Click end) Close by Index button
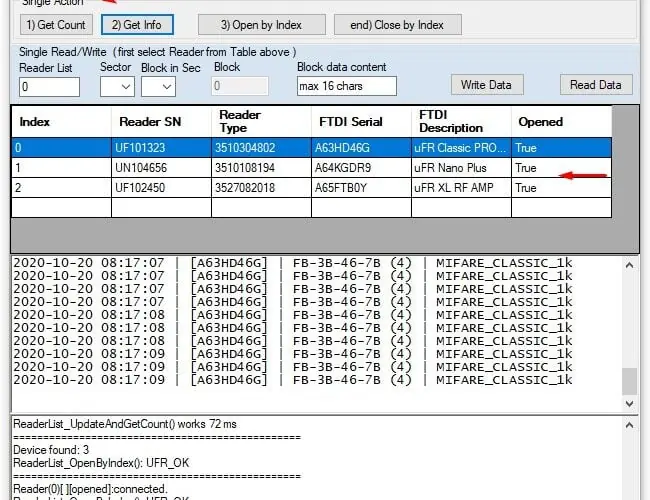This screenshot has height=500, width=650. [x=398, y=25]
